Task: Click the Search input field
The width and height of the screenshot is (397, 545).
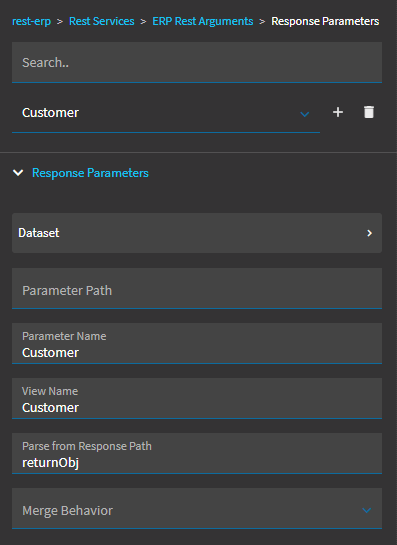Action: click(197, 63)
